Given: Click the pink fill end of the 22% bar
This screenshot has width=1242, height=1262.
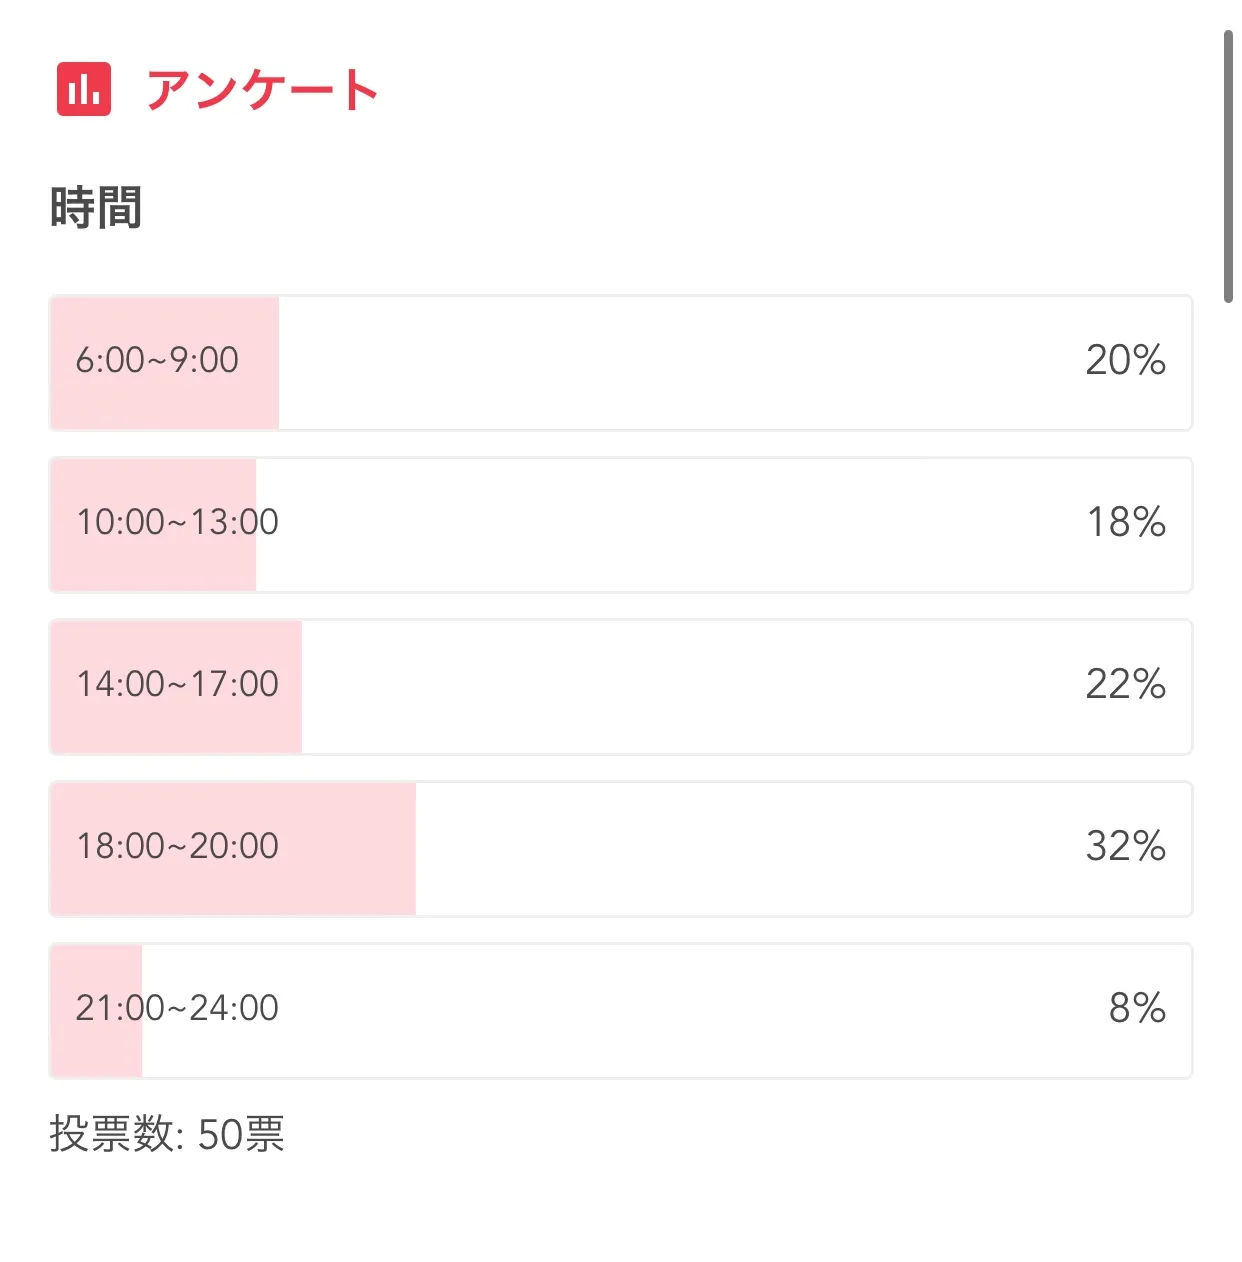Looking at the screenshot, I should tap(290, 720).
